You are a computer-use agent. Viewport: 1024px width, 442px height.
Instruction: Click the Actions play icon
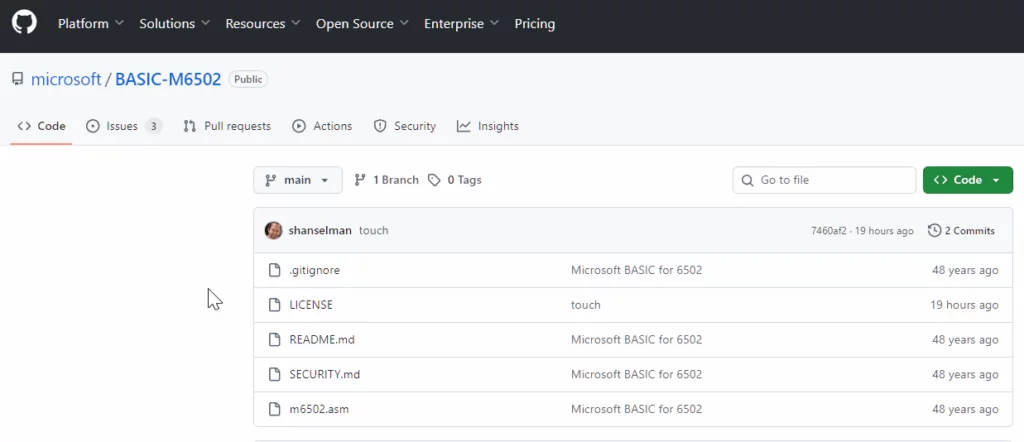coord(299,126)
